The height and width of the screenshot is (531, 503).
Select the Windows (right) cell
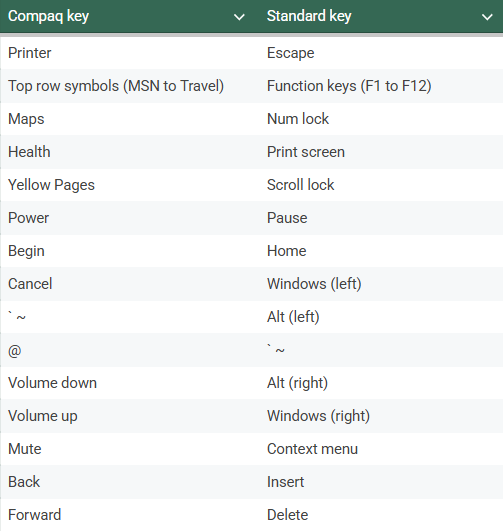381,416
